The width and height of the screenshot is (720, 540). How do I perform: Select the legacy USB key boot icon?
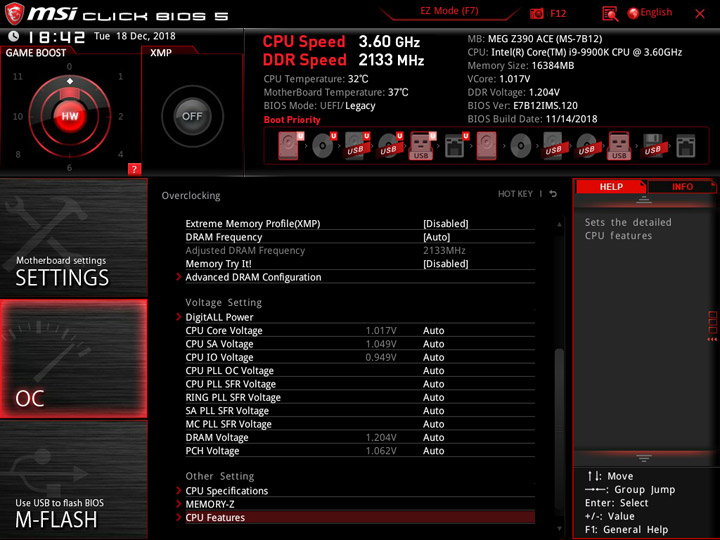point(619,146)
